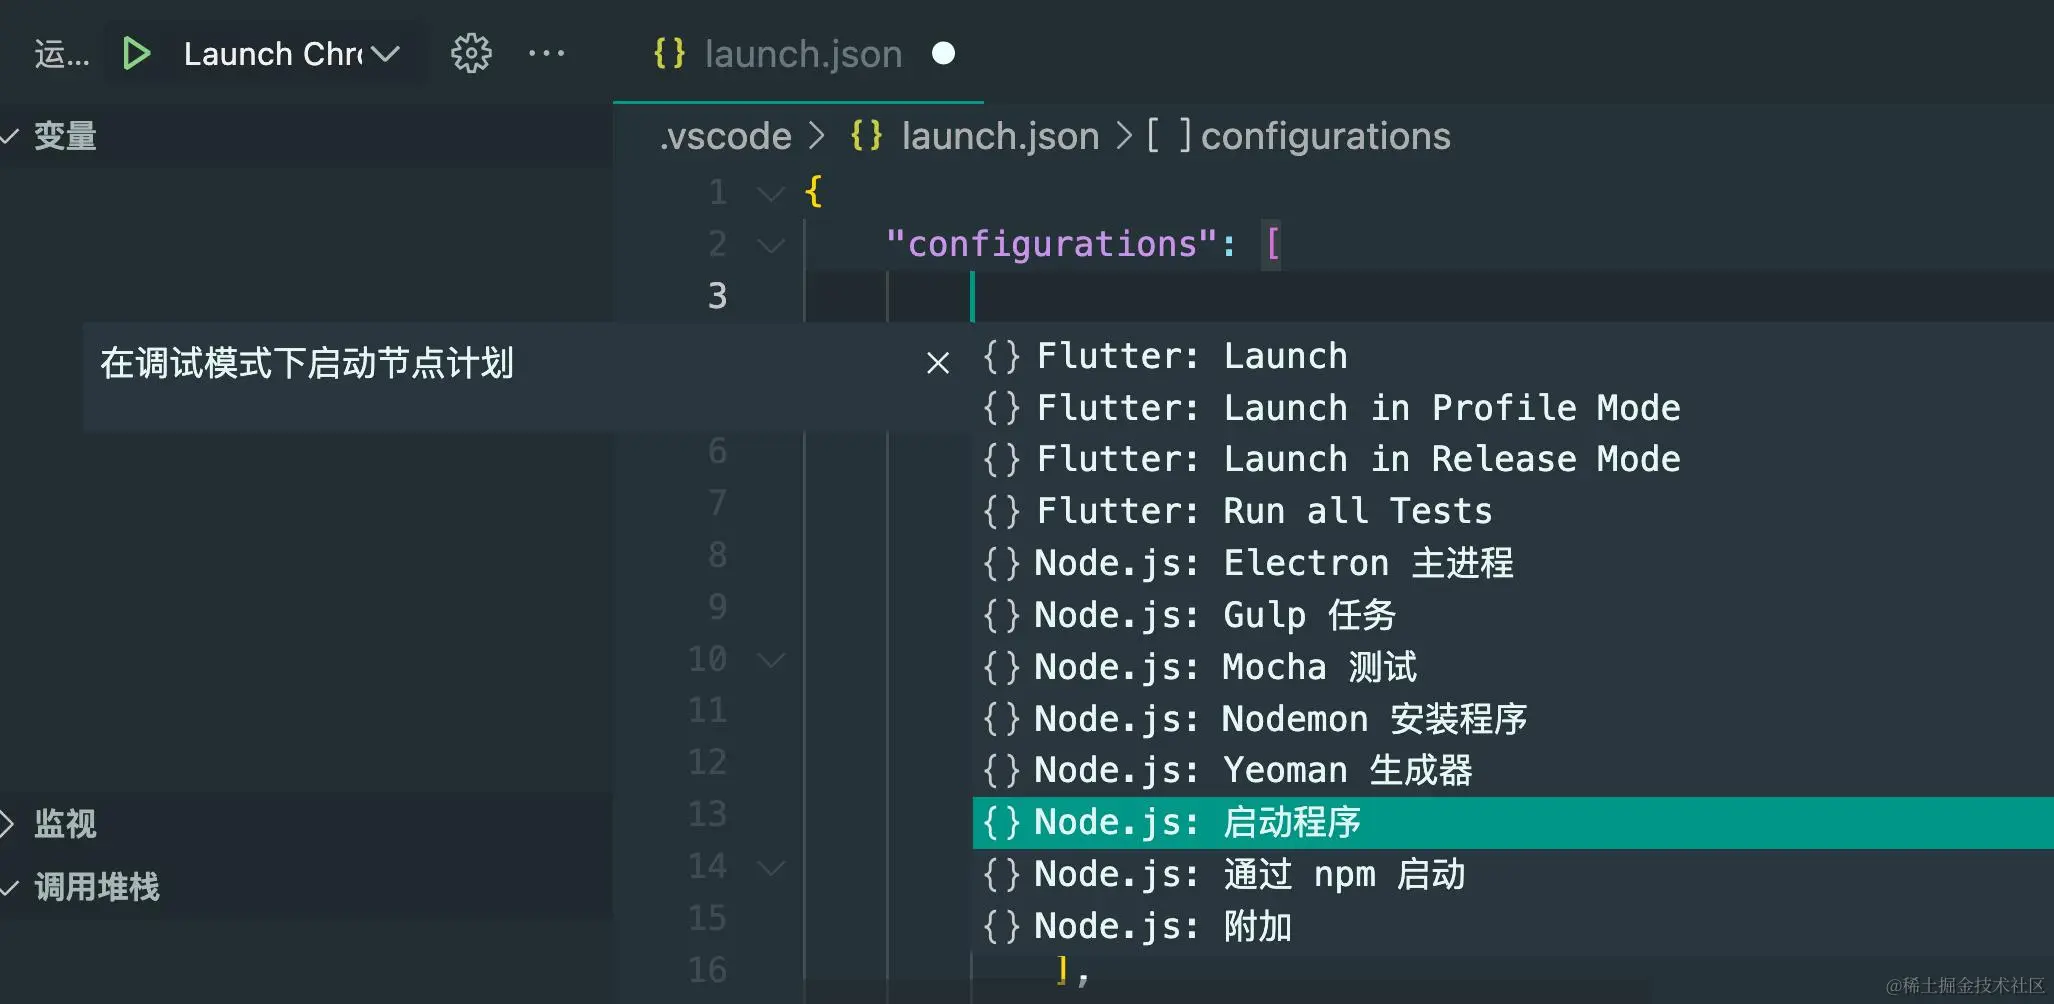Fold the code block at line 1
This screenshot has height=1004, width=2054.
click(771, 193)
